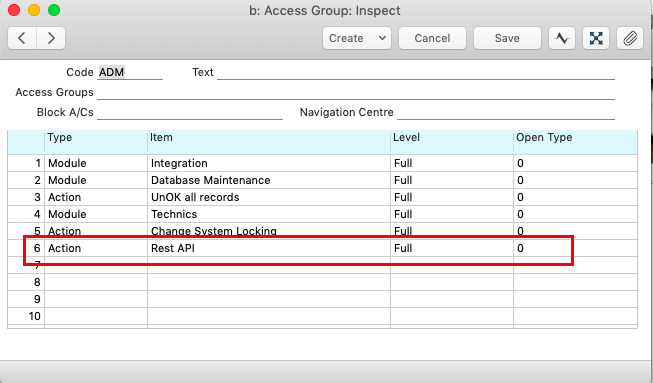653x383 pixels.
Task: Open the record history activity icon
Action: pyautogui.click(x=562, y=38)
